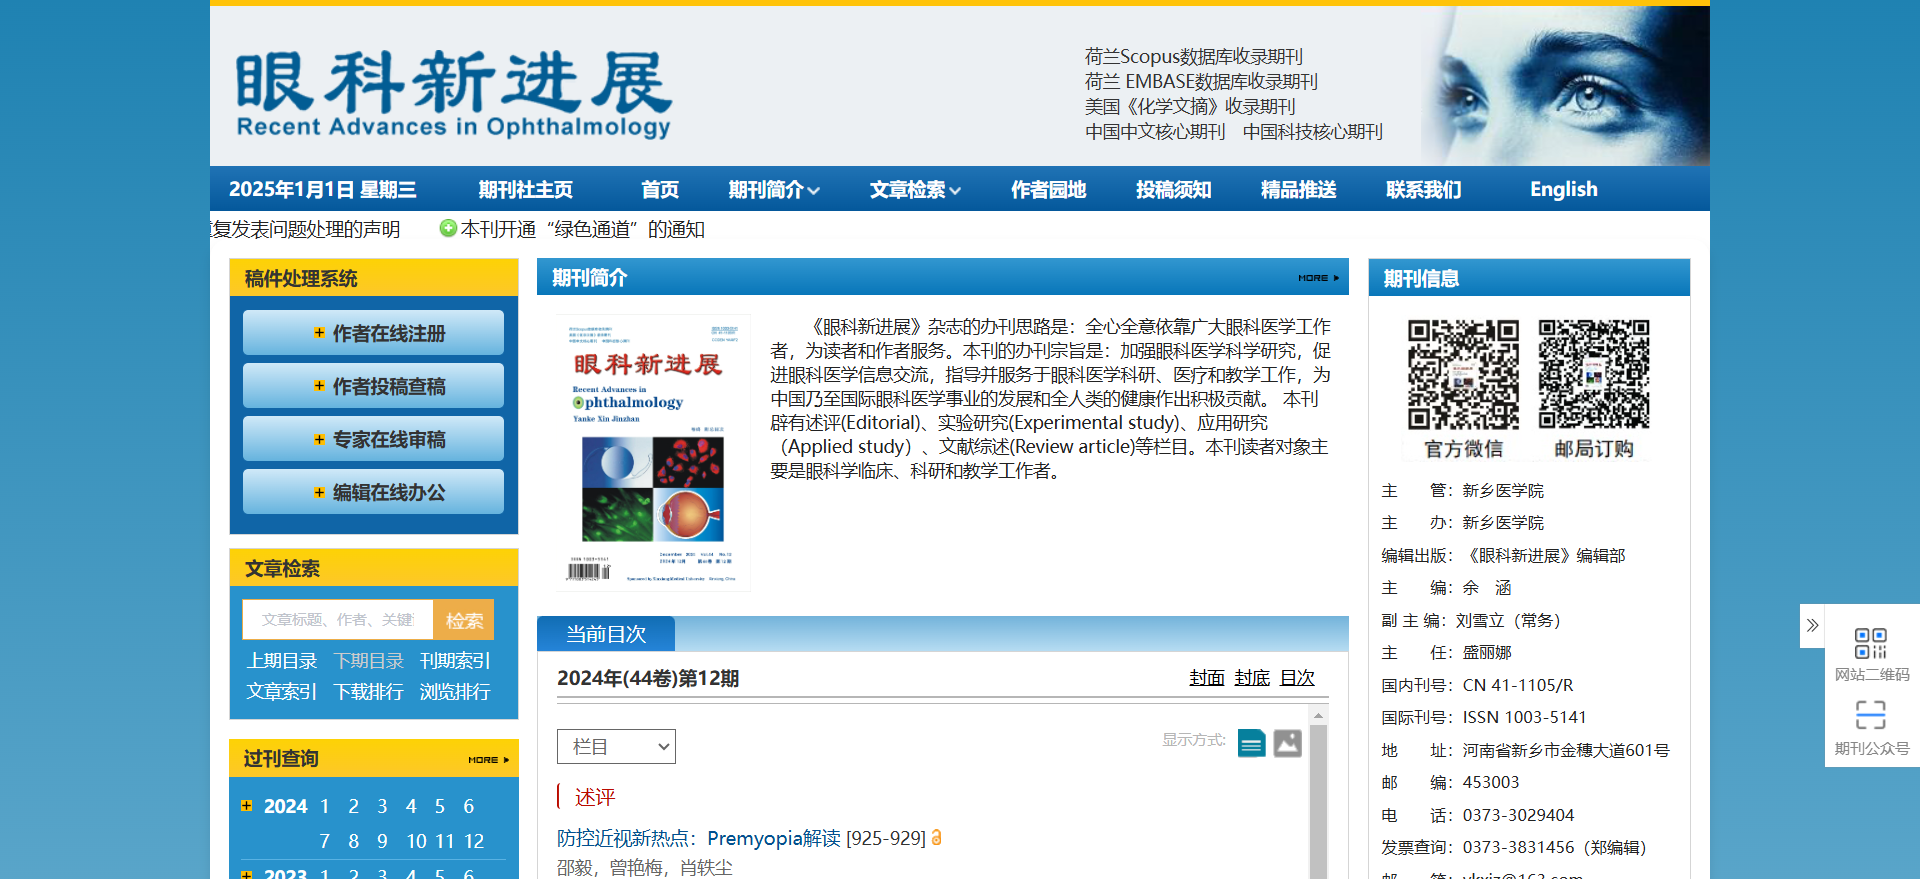Click the article search input field

337,620
